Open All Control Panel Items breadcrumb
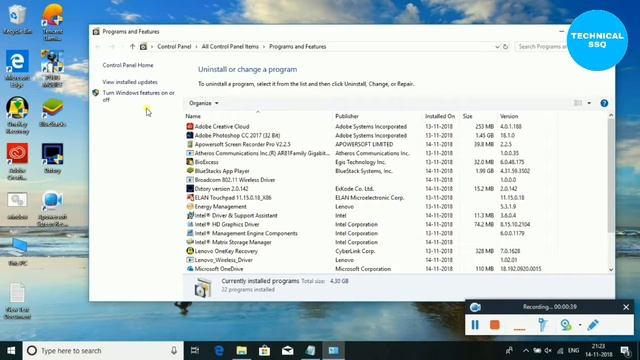 click(230, 47)
